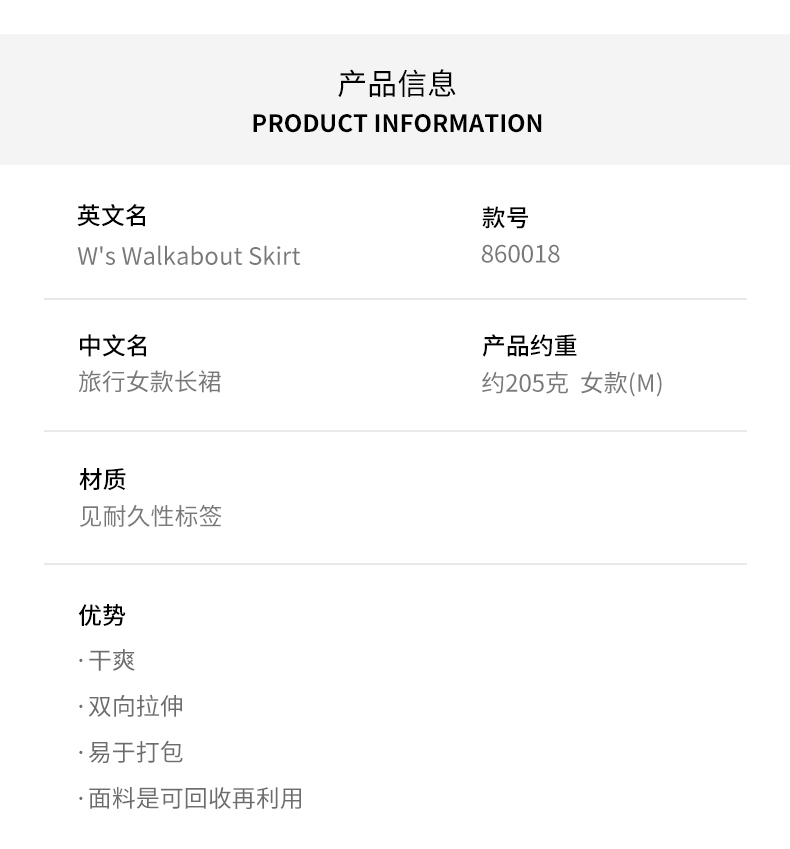Click the 旅行女款长裙 product name
The height and width of the screenshot is (849, 790).
[150, 382]
